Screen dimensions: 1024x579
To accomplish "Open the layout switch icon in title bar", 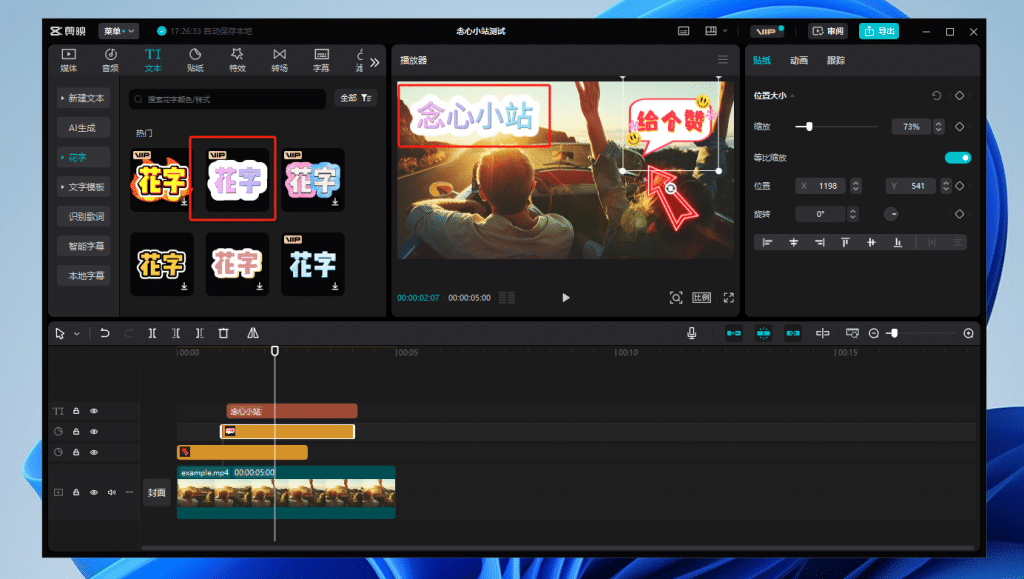I will (x=711, y=31).
